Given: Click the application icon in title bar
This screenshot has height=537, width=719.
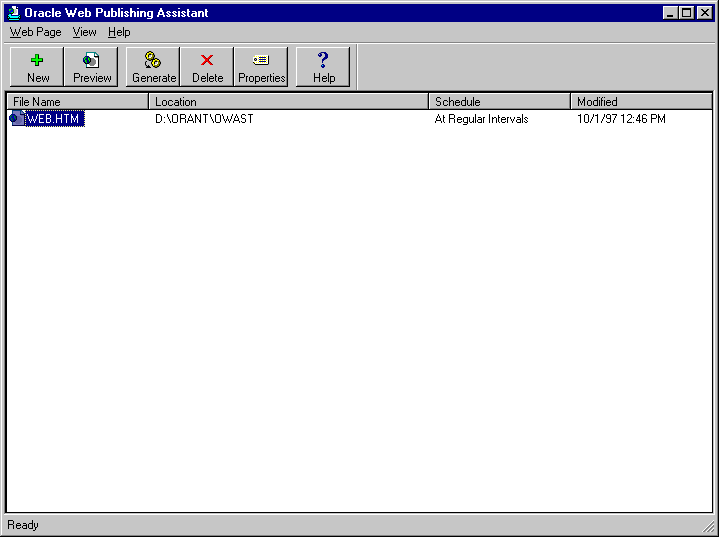Looking at the screenshot, I should 14,12.
